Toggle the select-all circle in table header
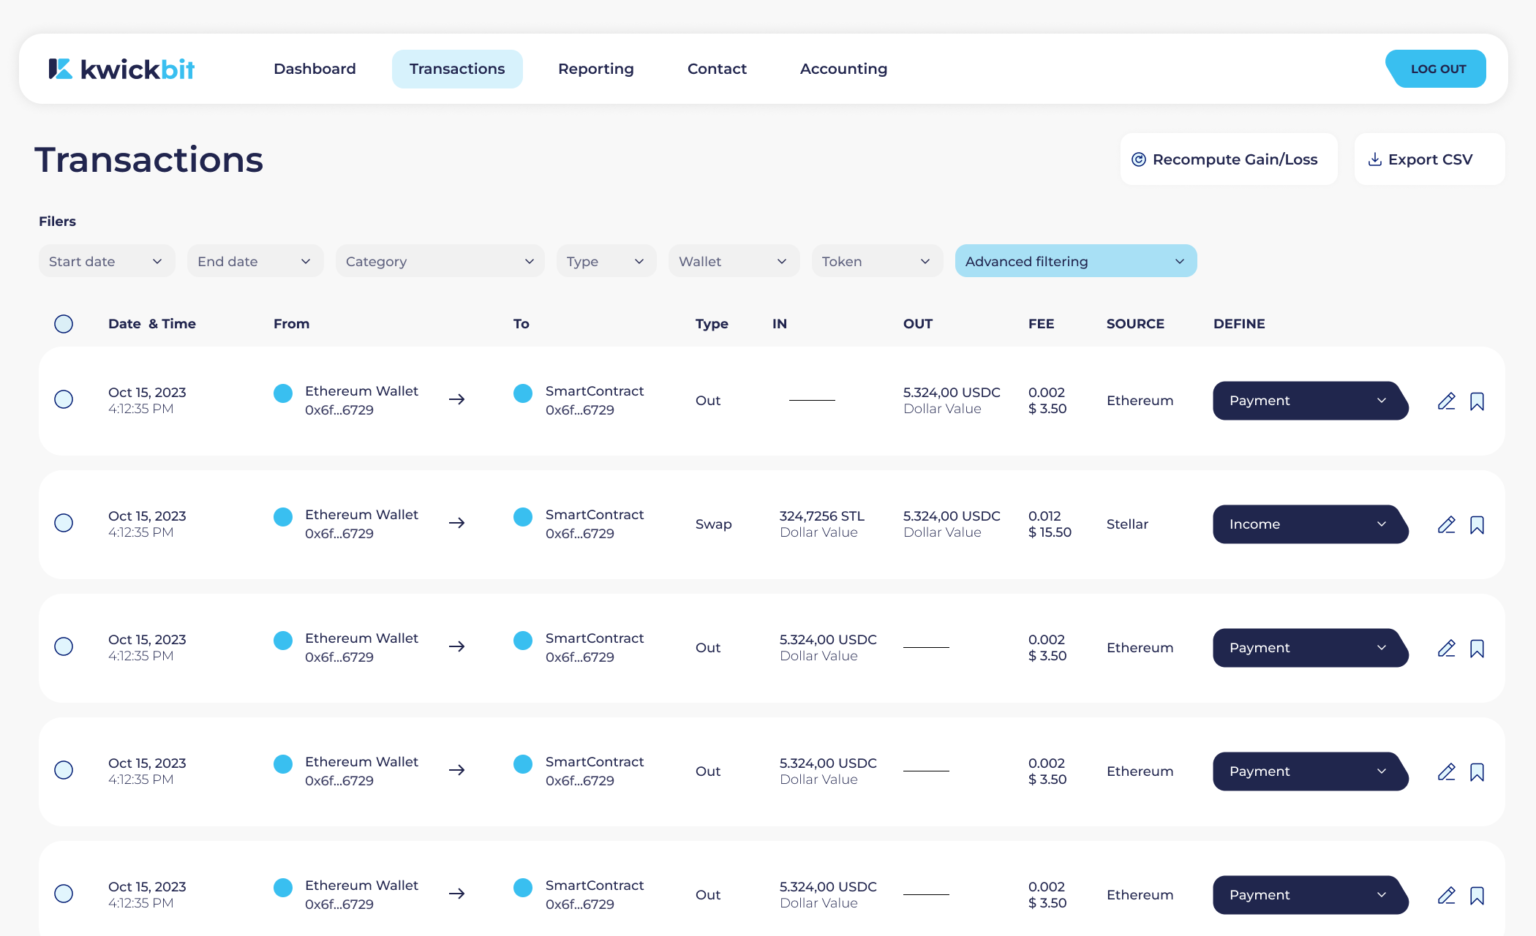Viewport: 1536px width, 936px height. pyautogui.click(x=64, y=324)
